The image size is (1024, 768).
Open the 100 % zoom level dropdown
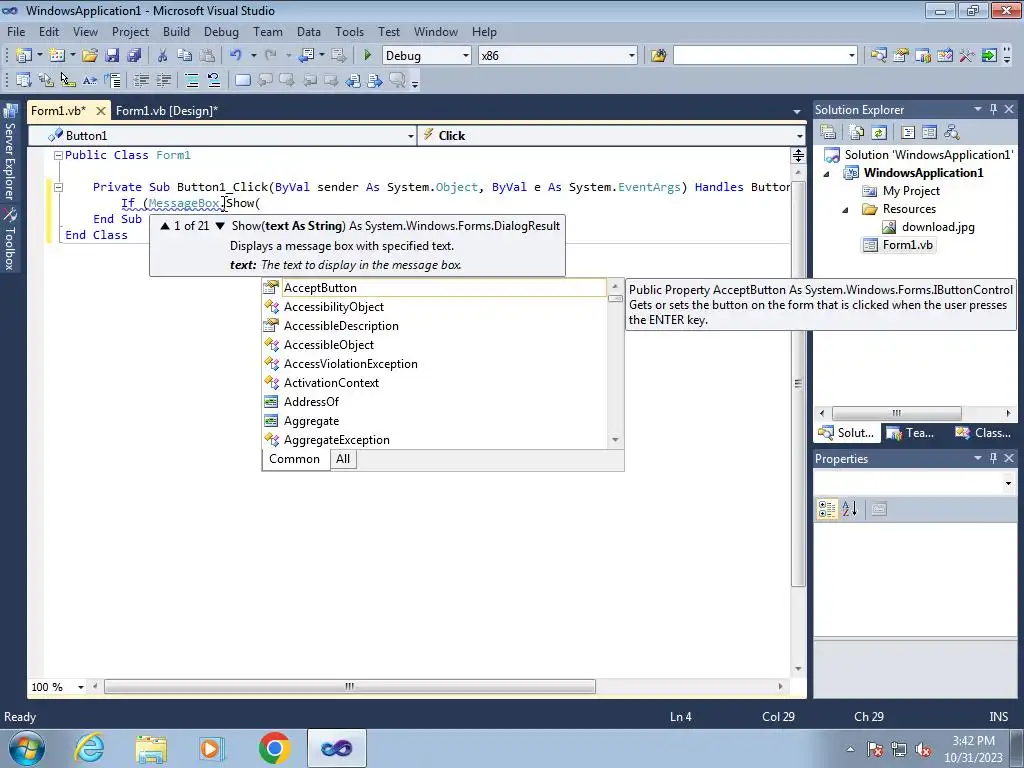tap(81, 687)
